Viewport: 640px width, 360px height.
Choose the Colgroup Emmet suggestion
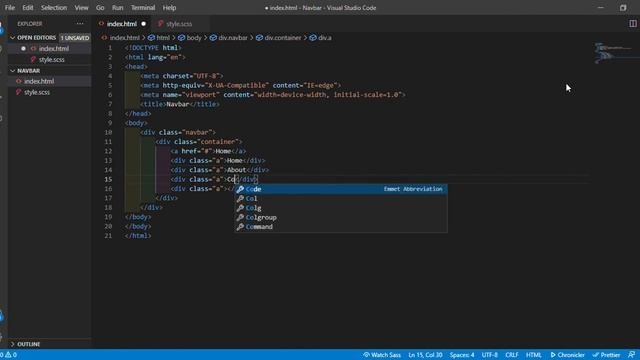tap(341, 218)
